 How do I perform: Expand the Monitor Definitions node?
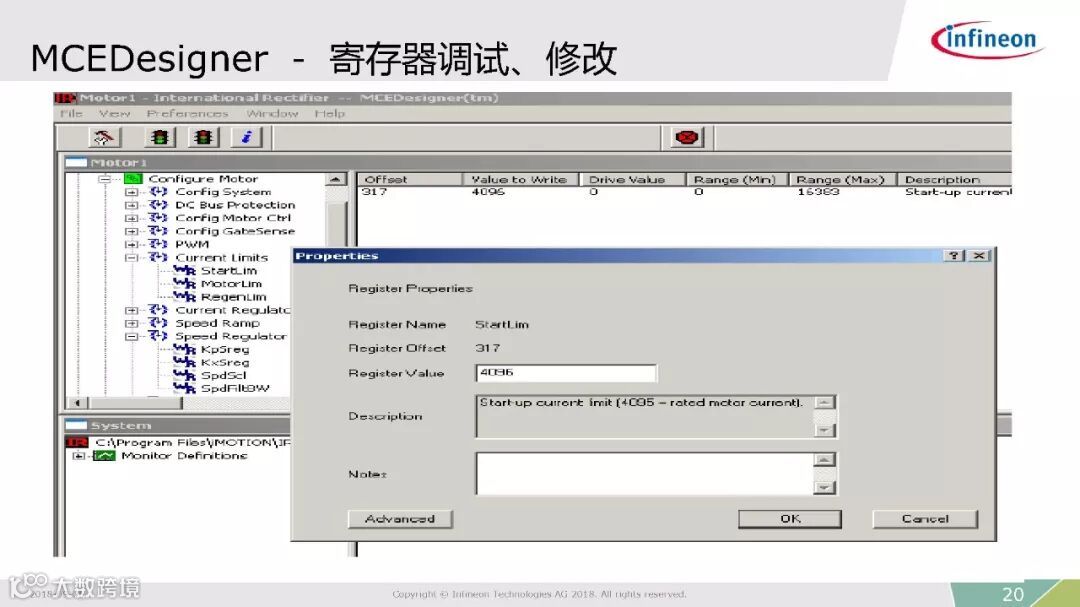pos(79,456)
